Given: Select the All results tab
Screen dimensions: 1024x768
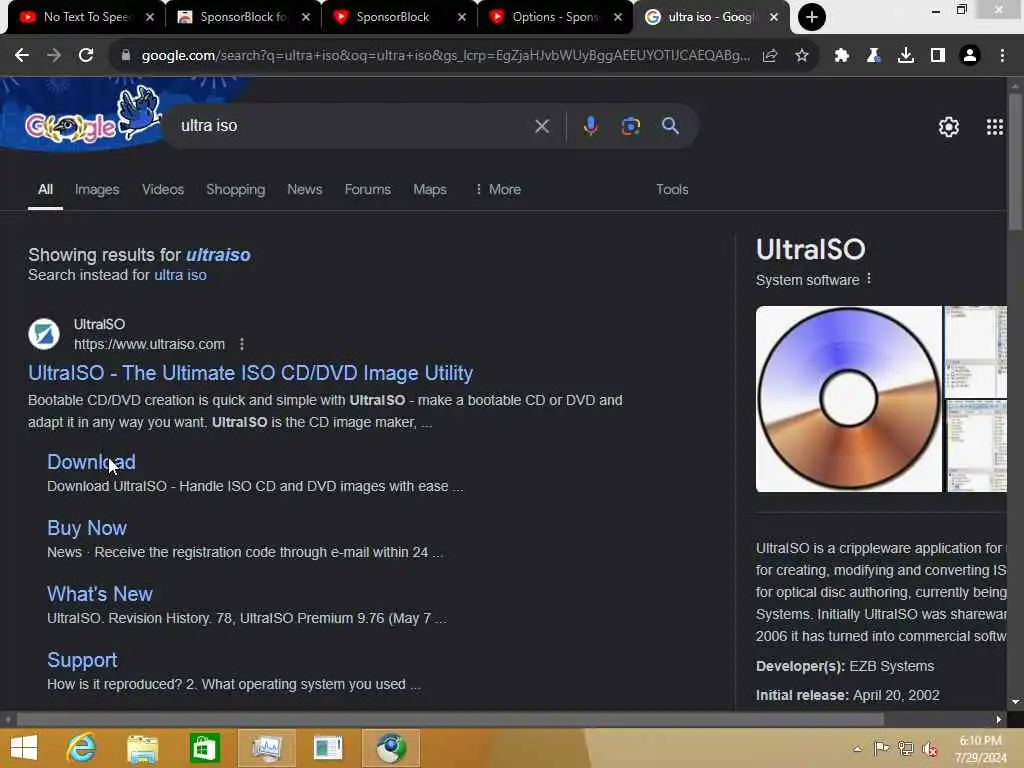Looking at the screenshot, I should click(x=45, y=189).
